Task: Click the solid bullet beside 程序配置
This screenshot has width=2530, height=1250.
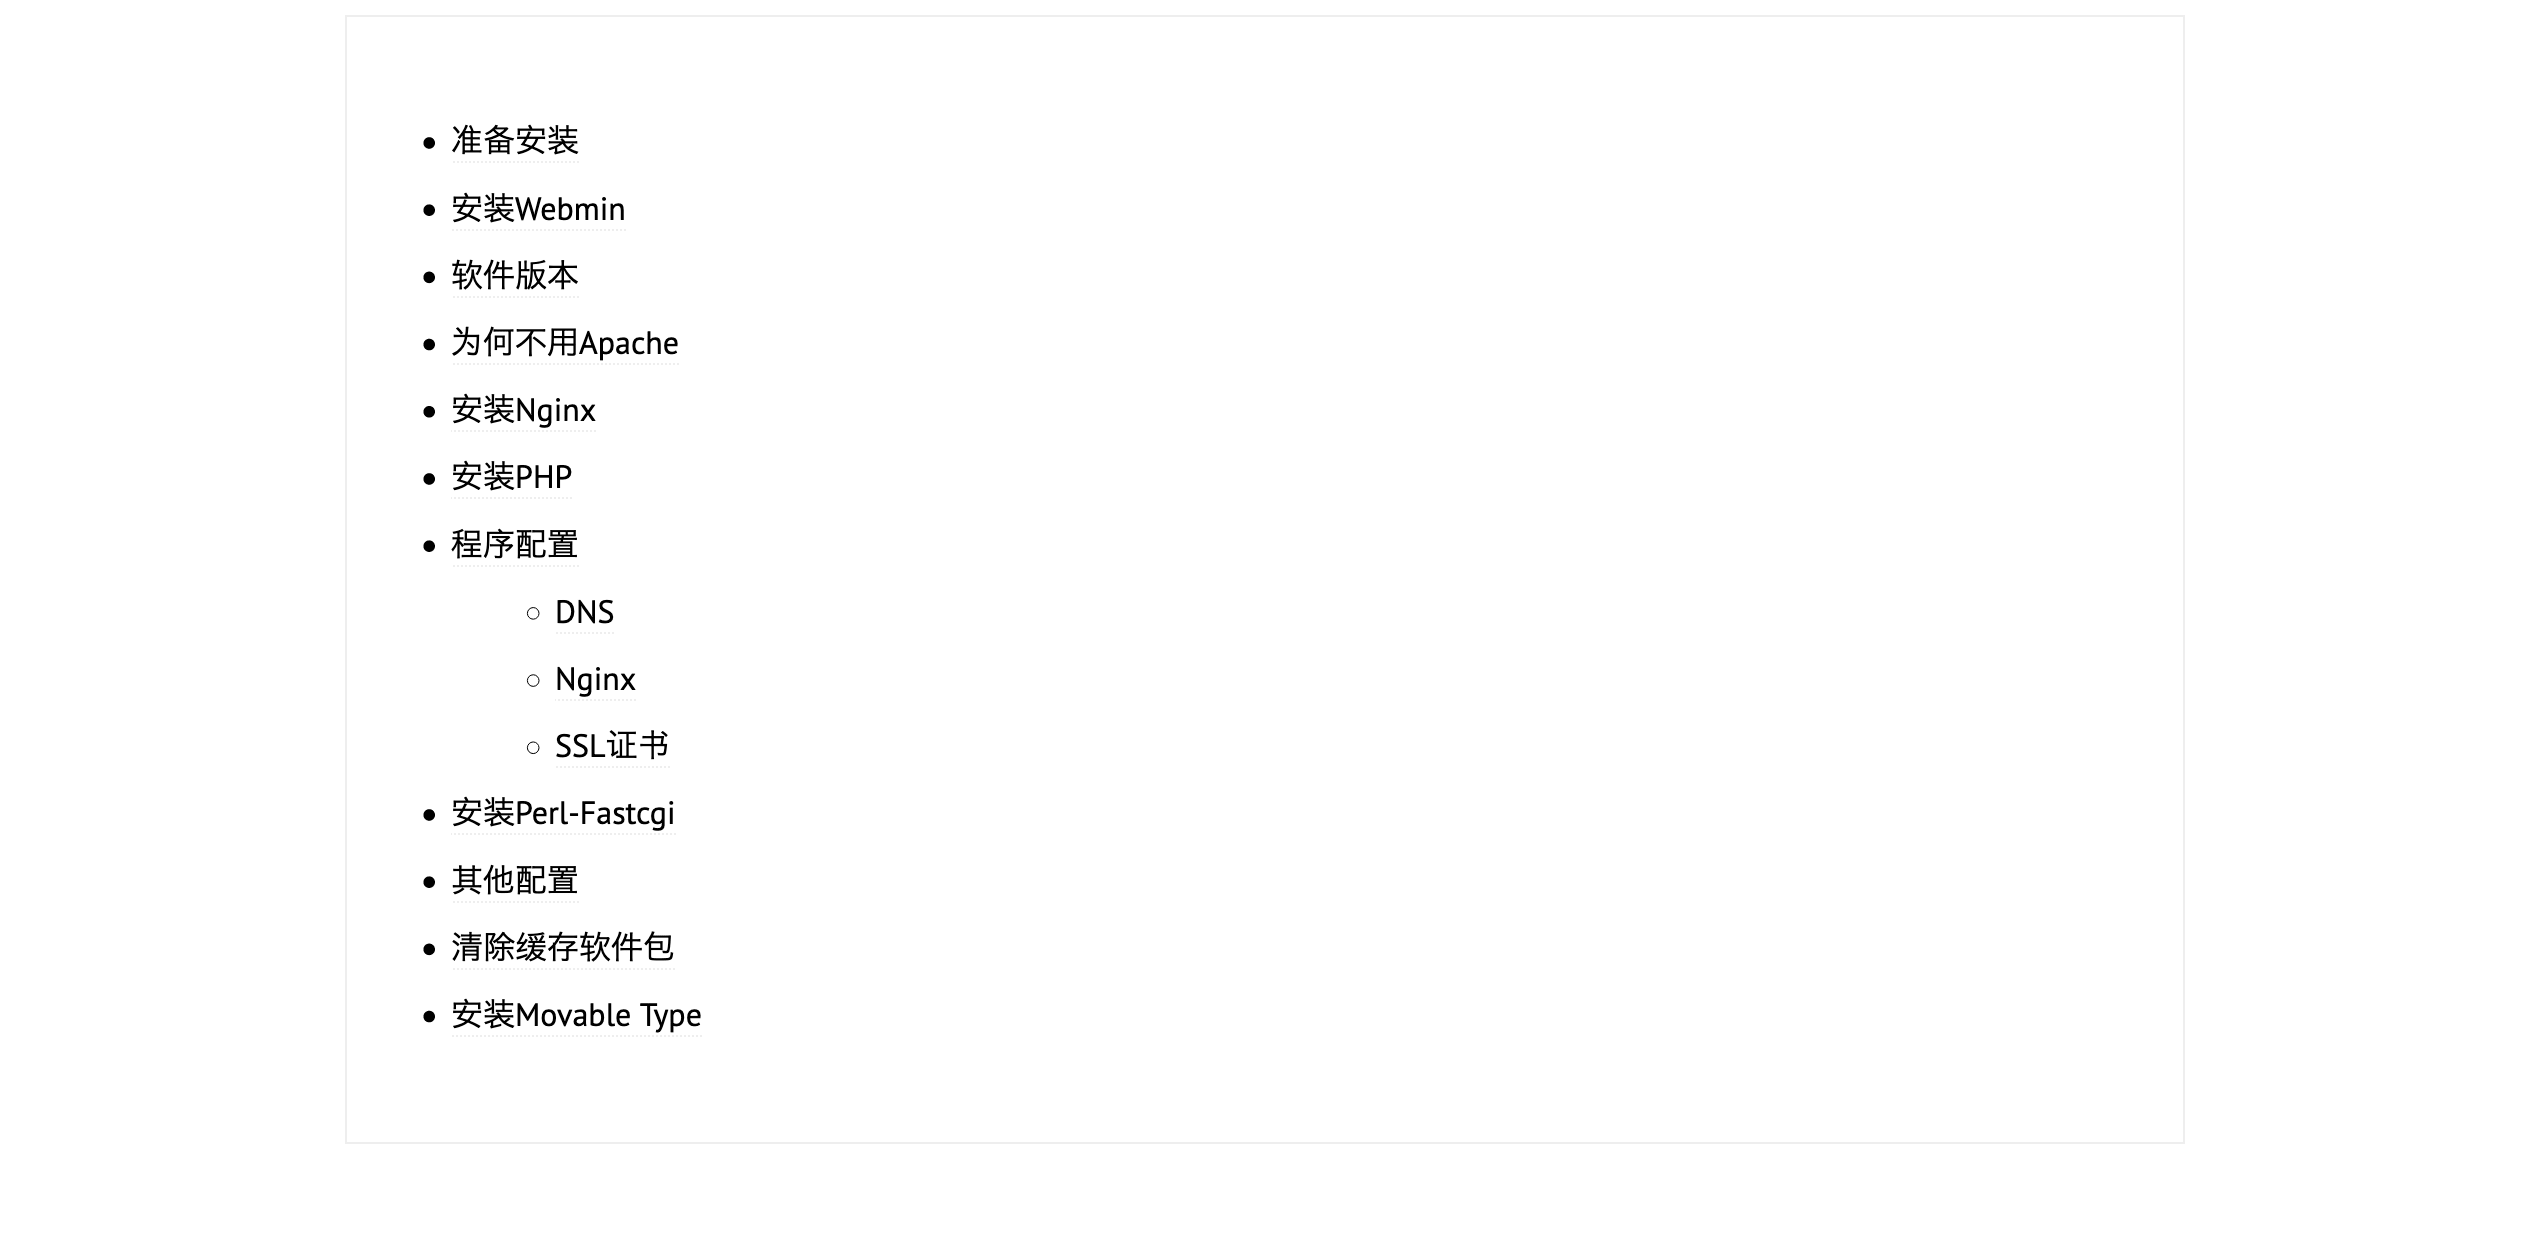Action: (430, 546)
